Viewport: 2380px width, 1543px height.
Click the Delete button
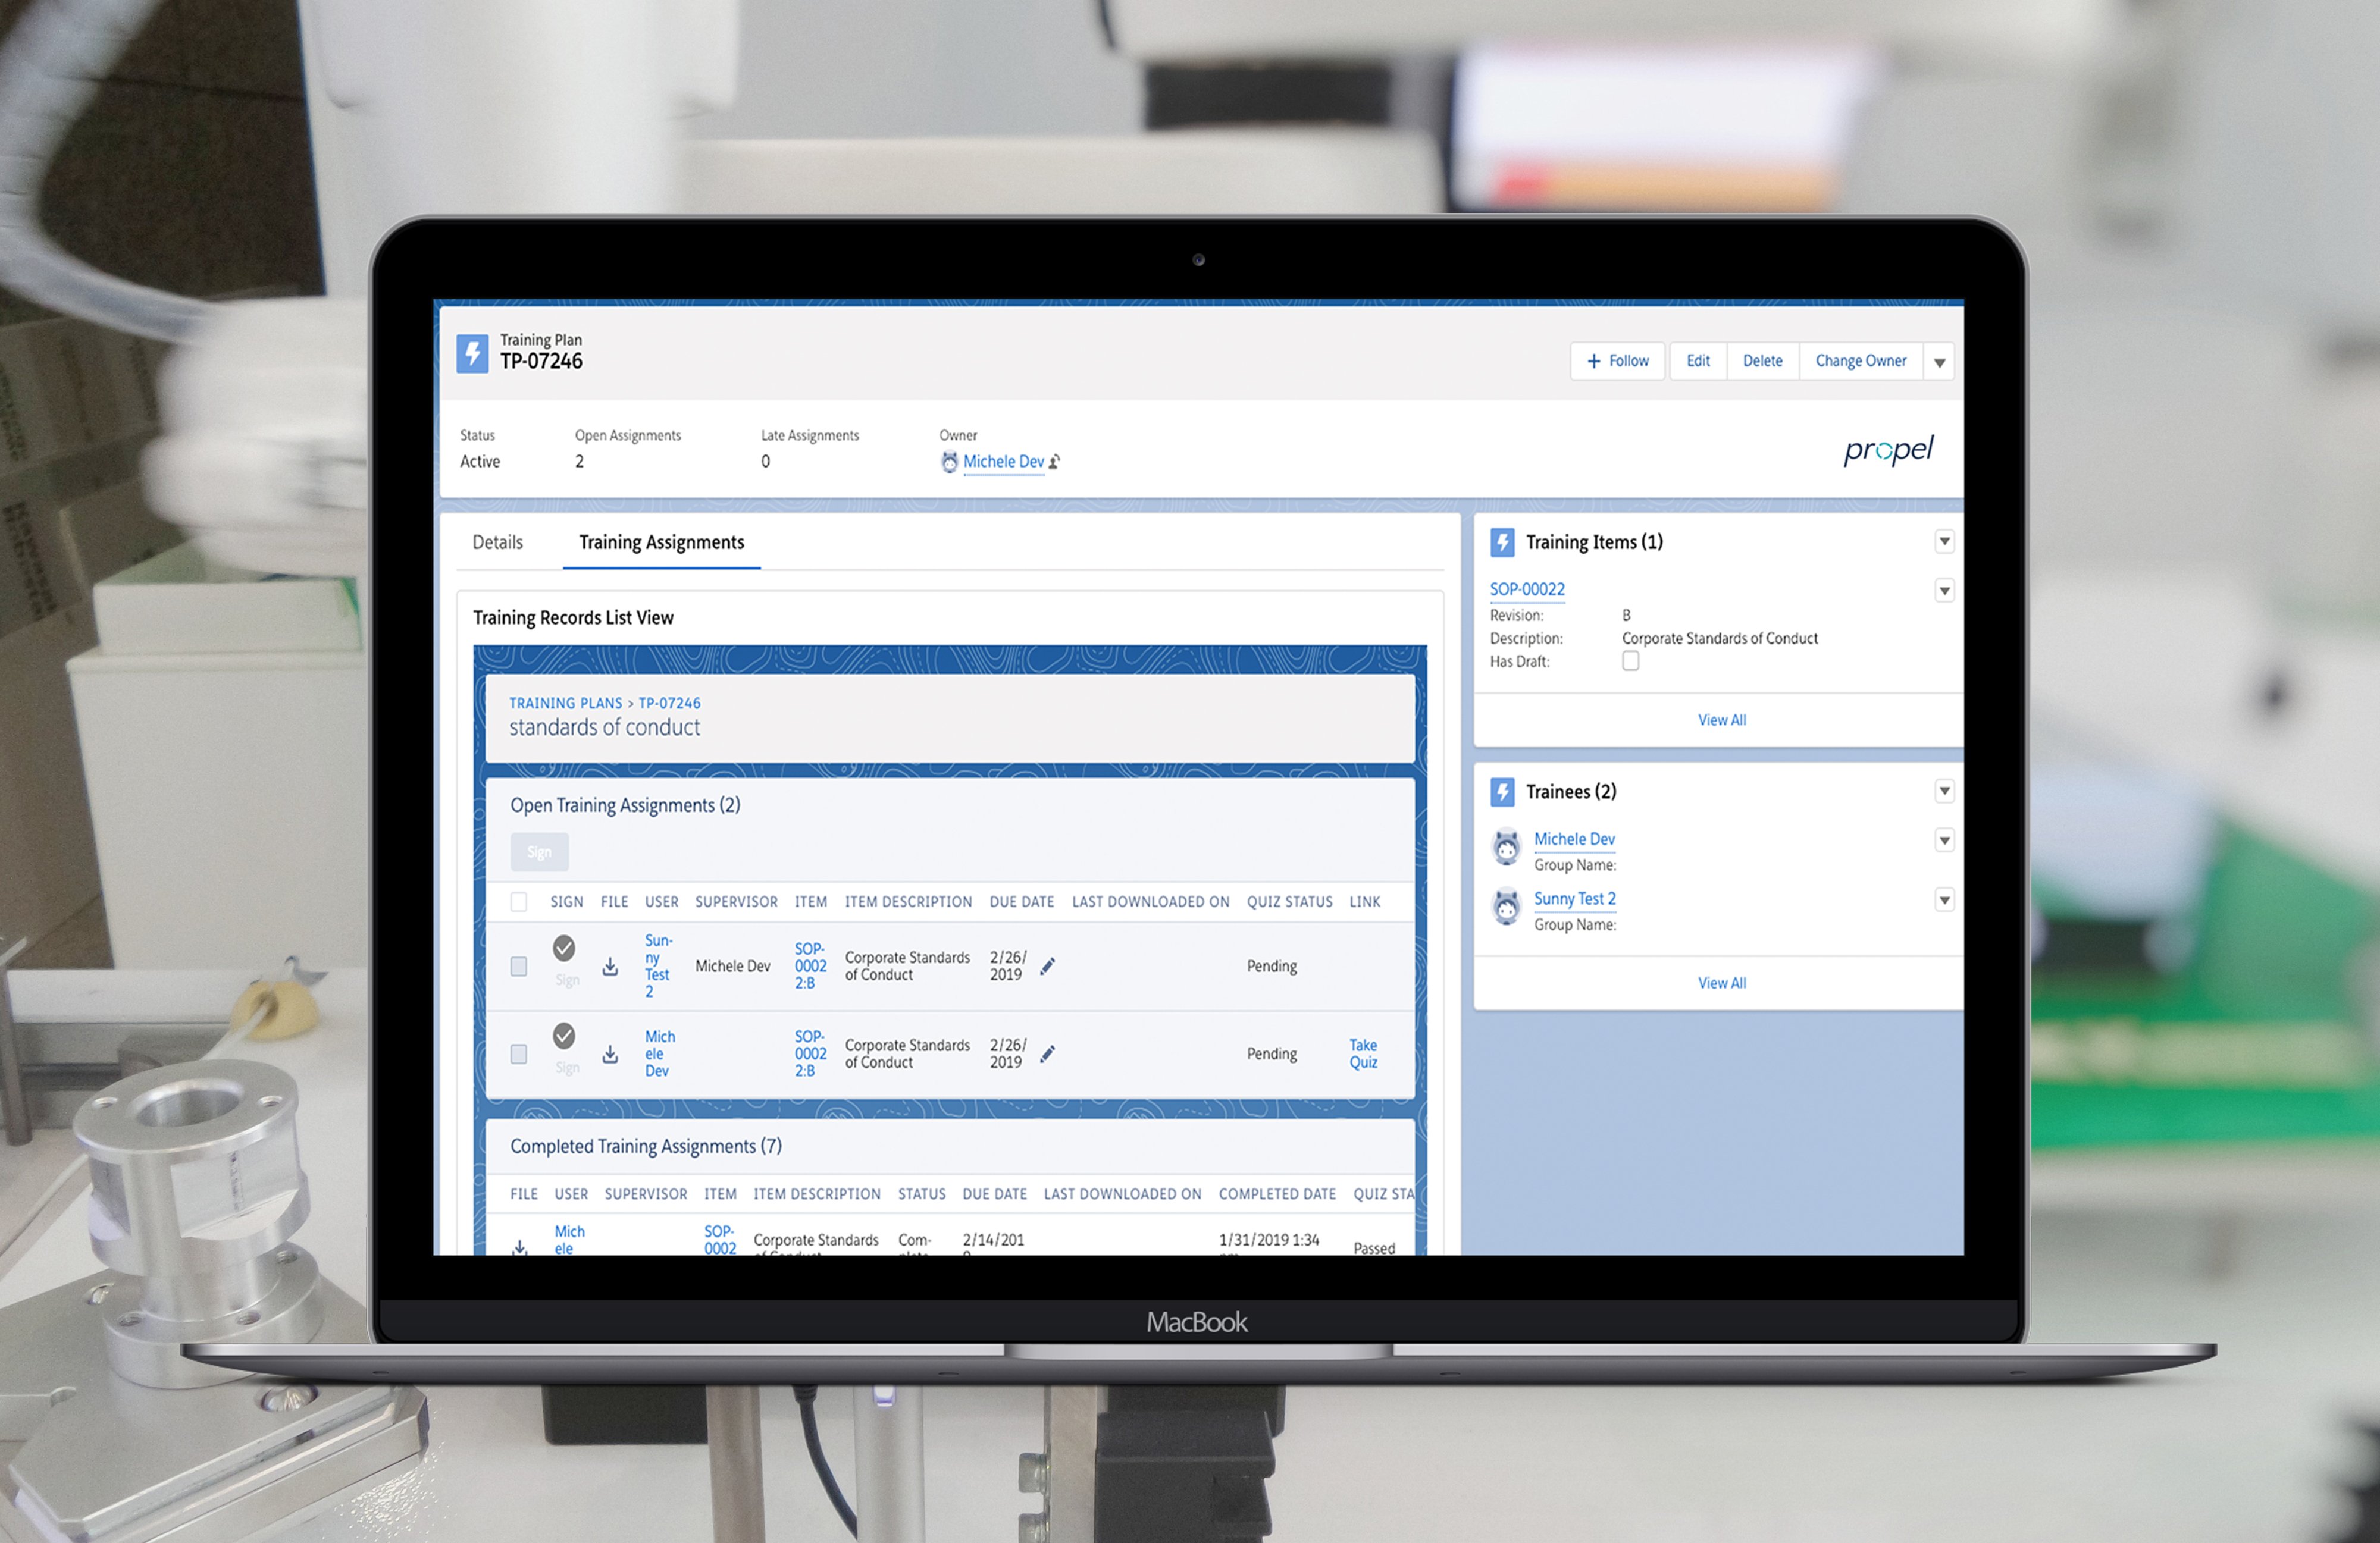pyautogui.click(x=1762, y=361)
